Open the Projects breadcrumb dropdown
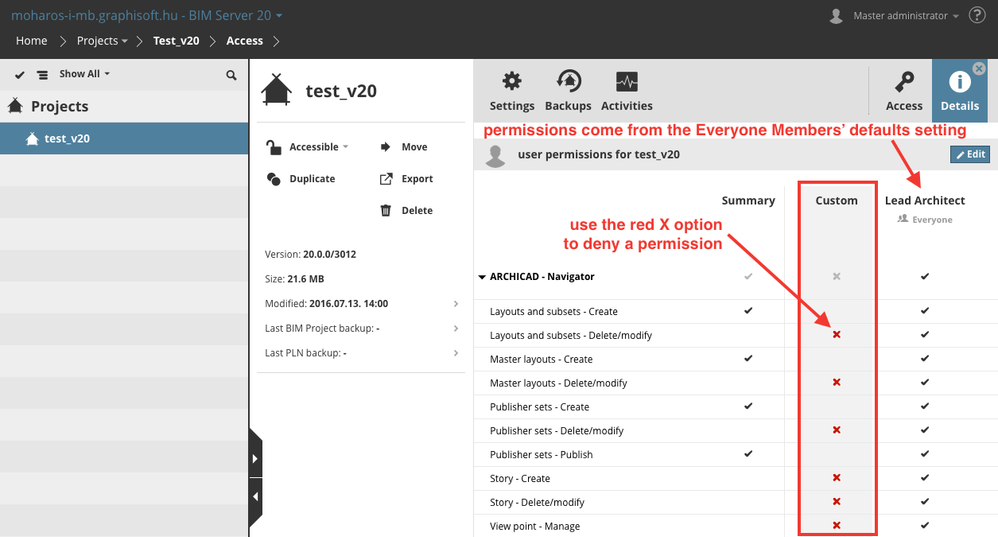998x537 pixels. click(x=102, y=41)
